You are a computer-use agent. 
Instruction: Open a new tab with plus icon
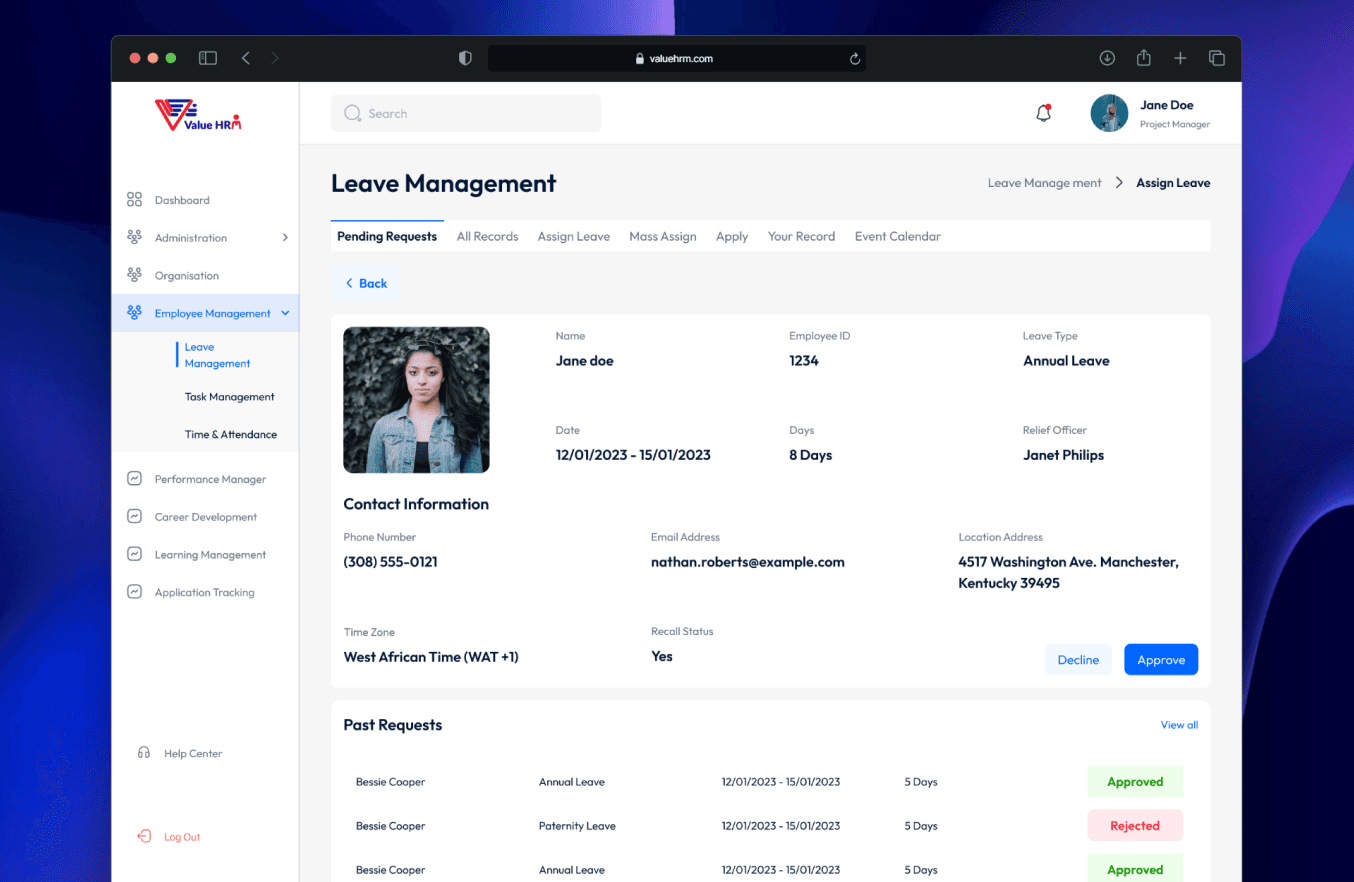(x=1180, y=58)
